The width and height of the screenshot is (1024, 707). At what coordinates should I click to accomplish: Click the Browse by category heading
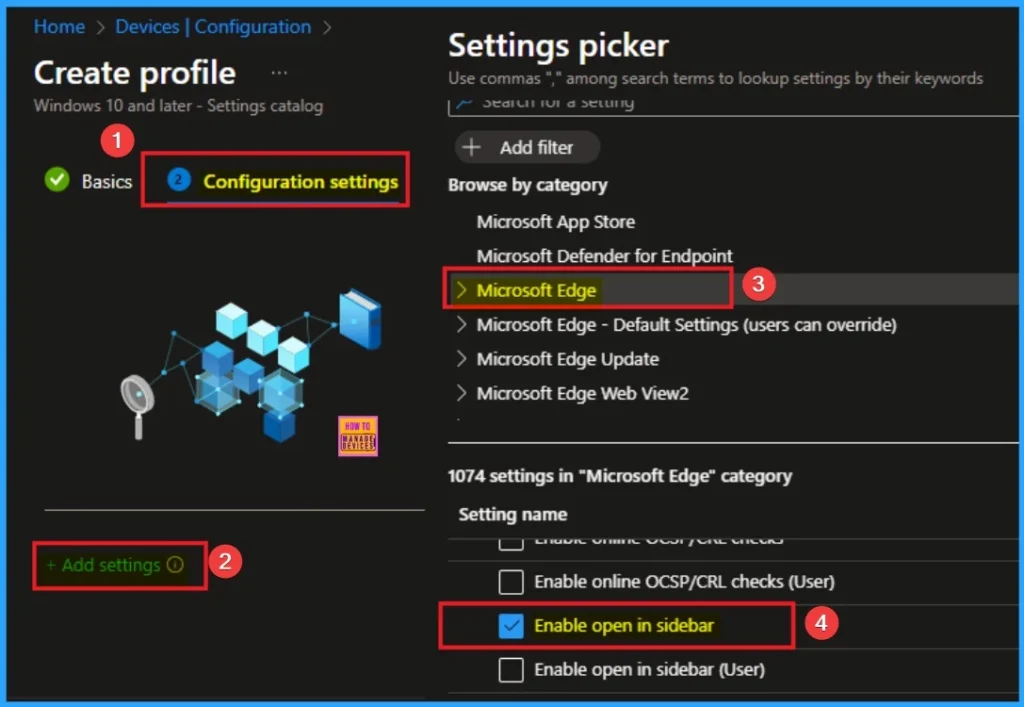point(528,185)
